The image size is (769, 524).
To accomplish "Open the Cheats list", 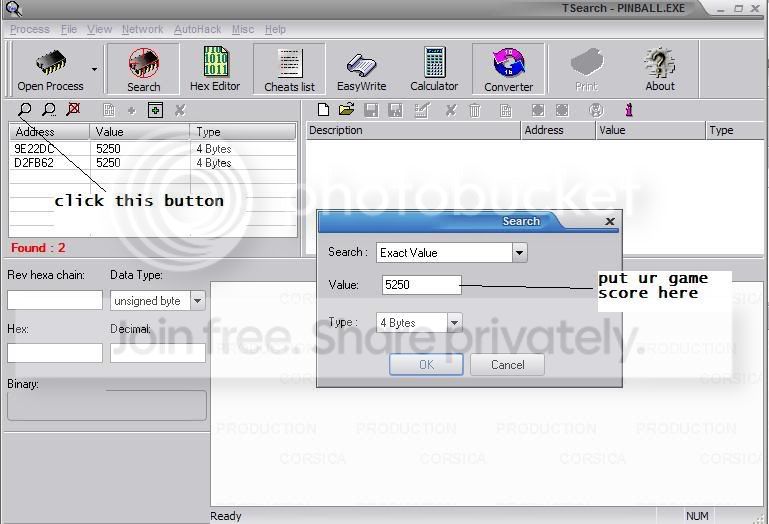I will pos(289,69).
